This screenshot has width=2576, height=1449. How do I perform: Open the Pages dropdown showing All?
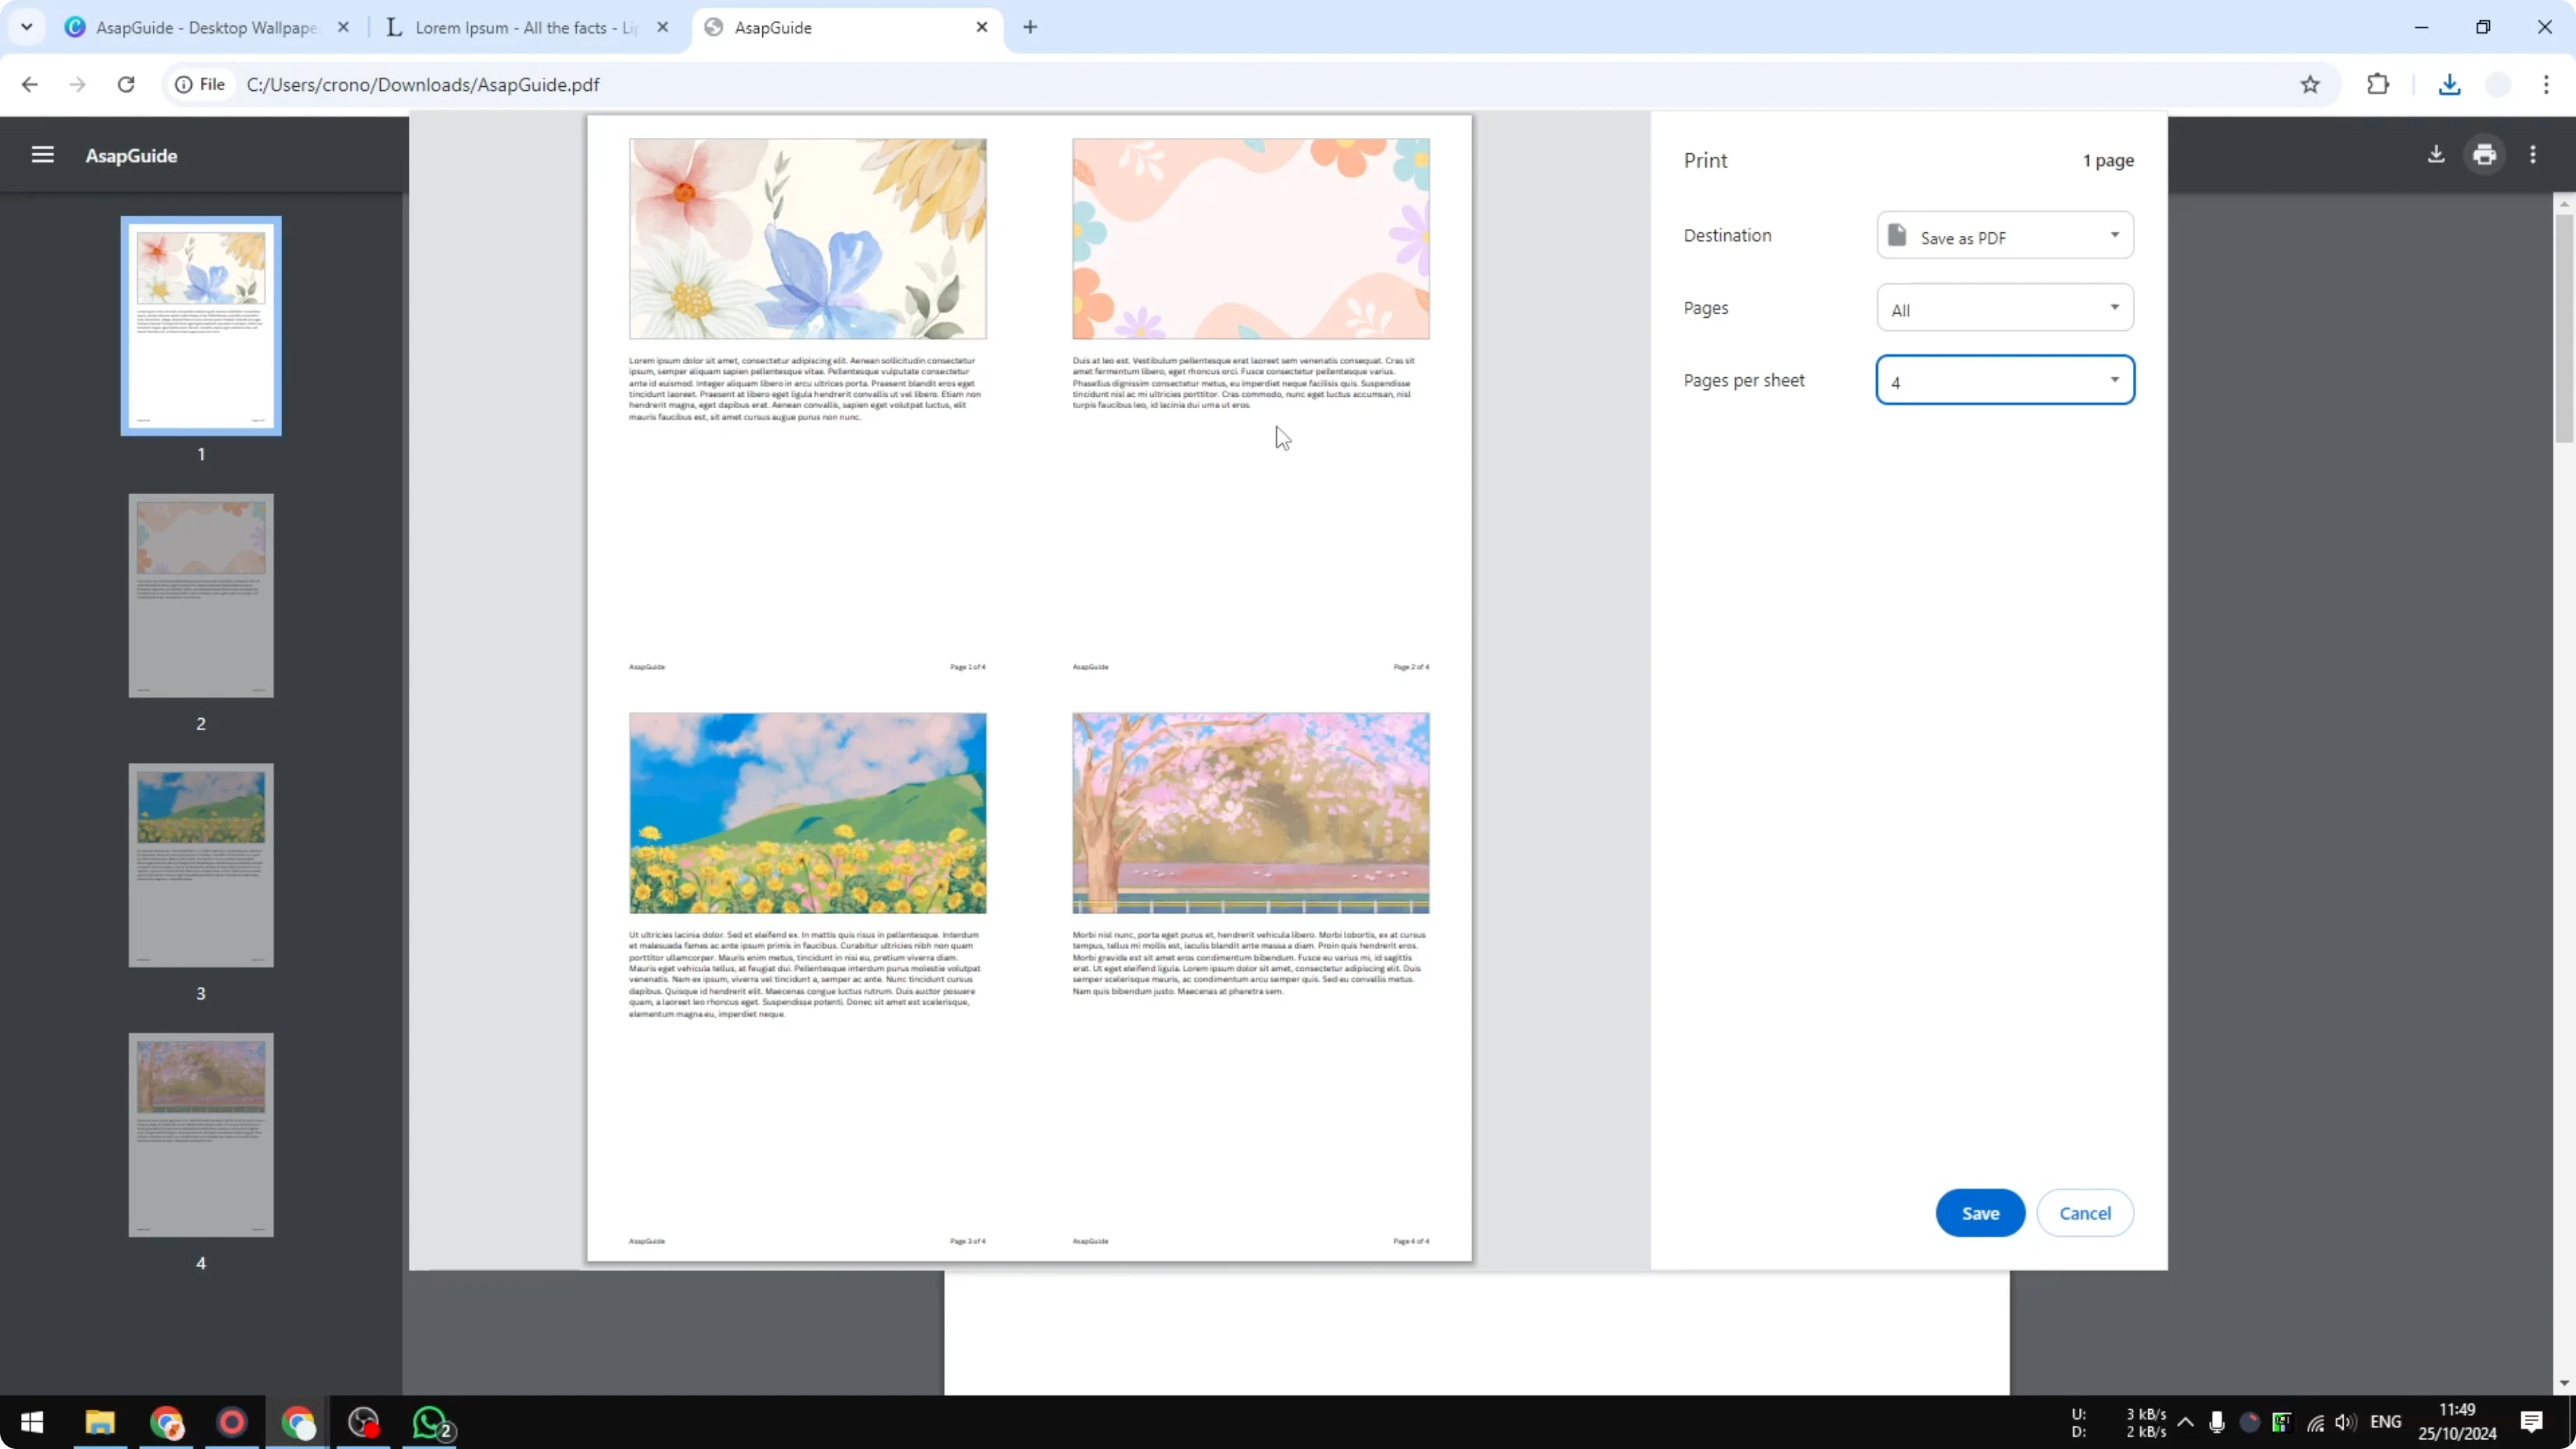(x=2005, y=308)
